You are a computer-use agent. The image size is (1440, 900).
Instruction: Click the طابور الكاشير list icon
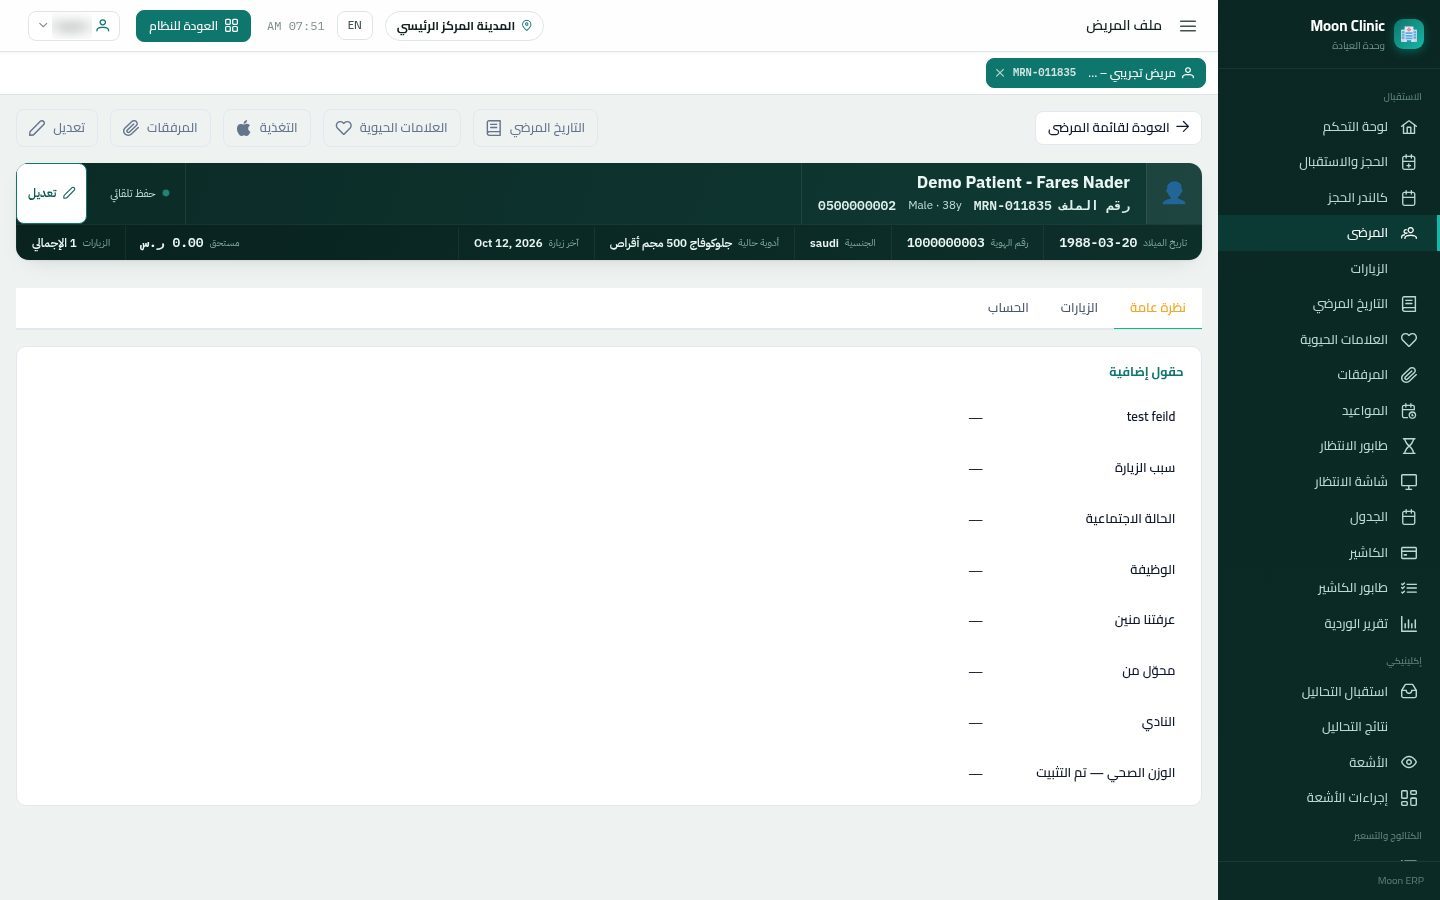tap(1409, 588)
